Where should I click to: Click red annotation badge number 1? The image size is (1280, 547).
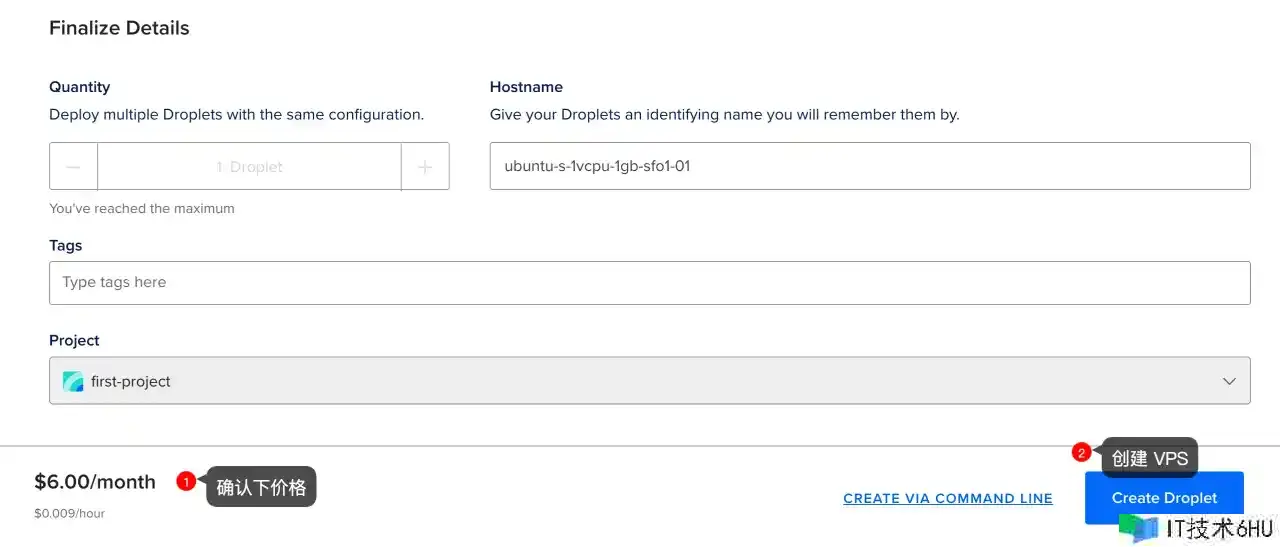click(185, 482)
